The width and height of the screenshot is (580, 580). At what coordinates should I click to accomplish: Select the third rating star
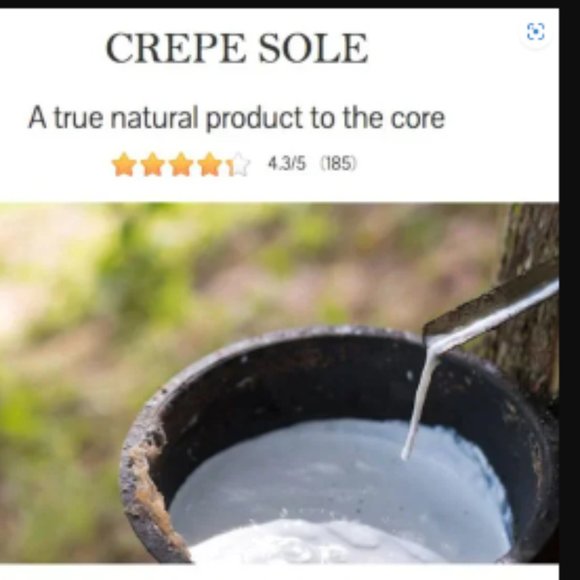[181, 164]
